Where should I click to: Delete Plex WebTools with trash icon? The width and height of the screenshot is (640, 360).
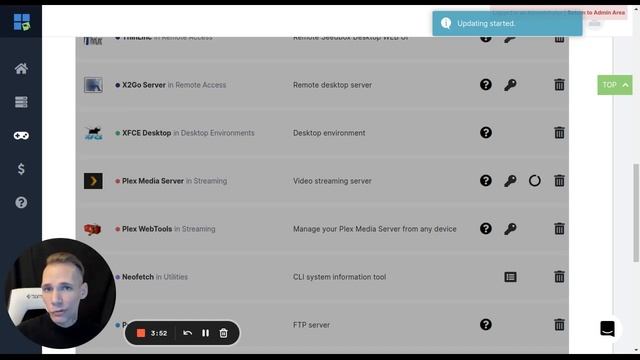point(559,229)
